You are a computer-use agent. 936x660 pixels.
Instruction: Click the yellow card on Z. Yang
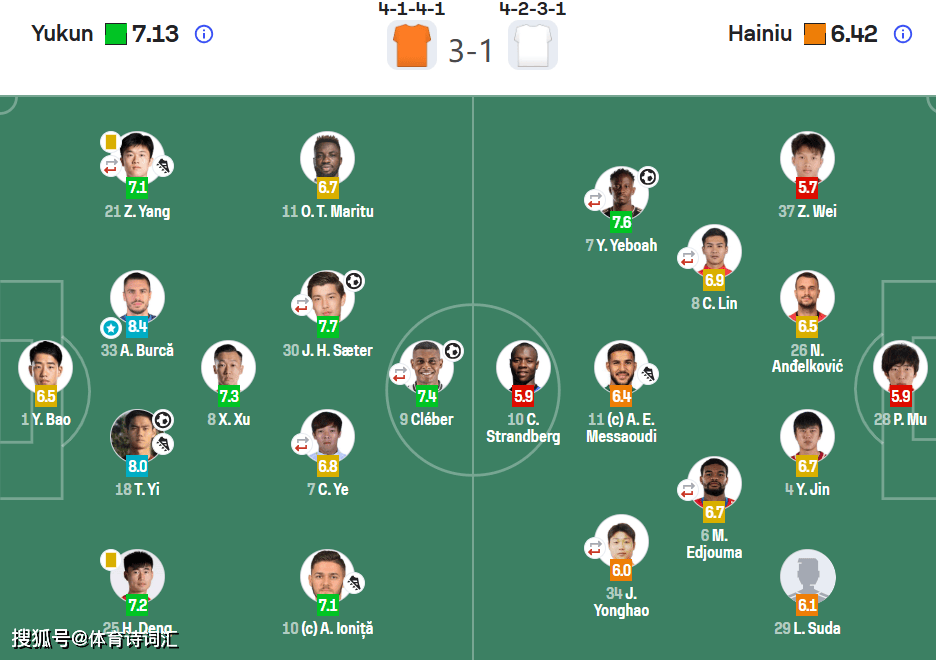click(109, 143)
